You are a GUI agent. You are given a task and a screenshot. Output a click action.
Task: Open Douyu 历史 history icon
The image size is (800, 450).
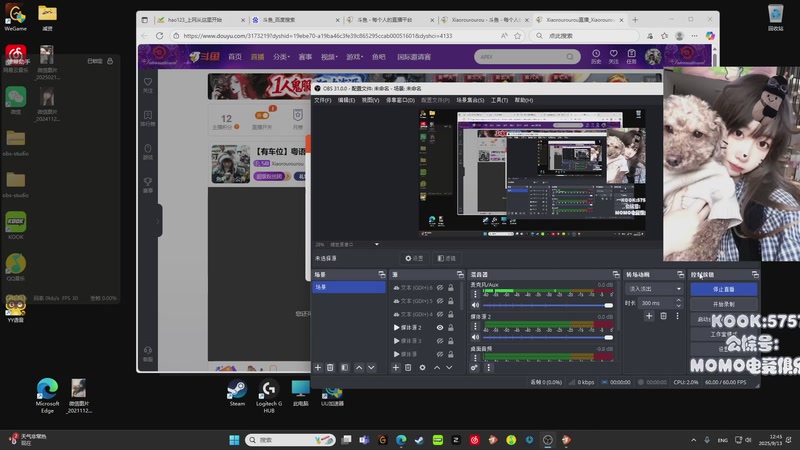tap(596, 56)
